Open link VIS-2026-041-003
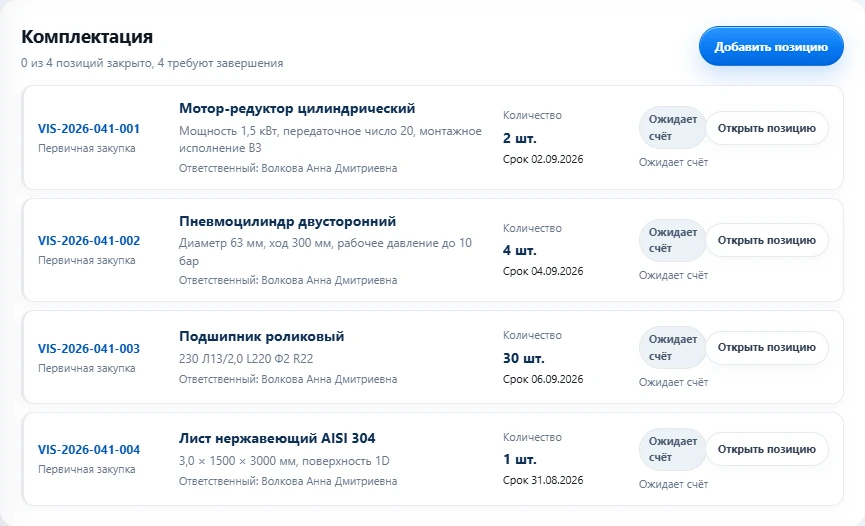The height and width of the screenshot is (526, 865). click(89, 349)
